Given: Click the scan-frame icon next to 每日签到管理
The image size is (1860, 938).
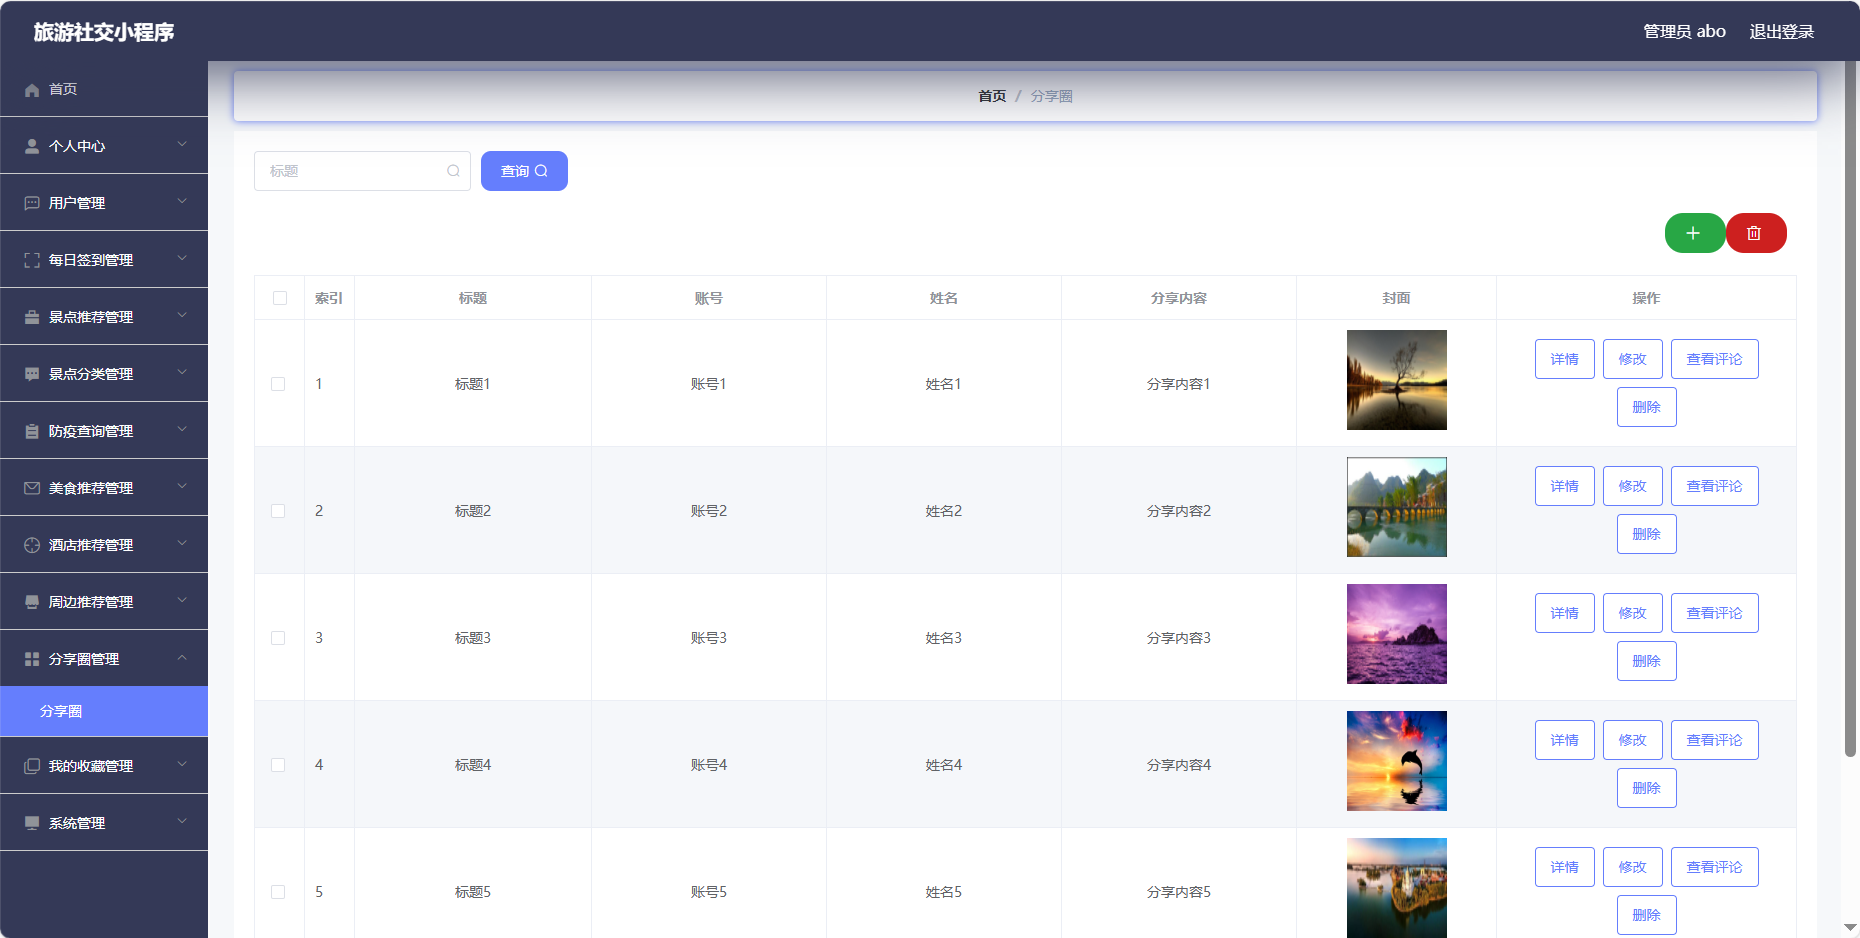Looking at the screenshot, I should pyautogui.click(x=32, y=260).
